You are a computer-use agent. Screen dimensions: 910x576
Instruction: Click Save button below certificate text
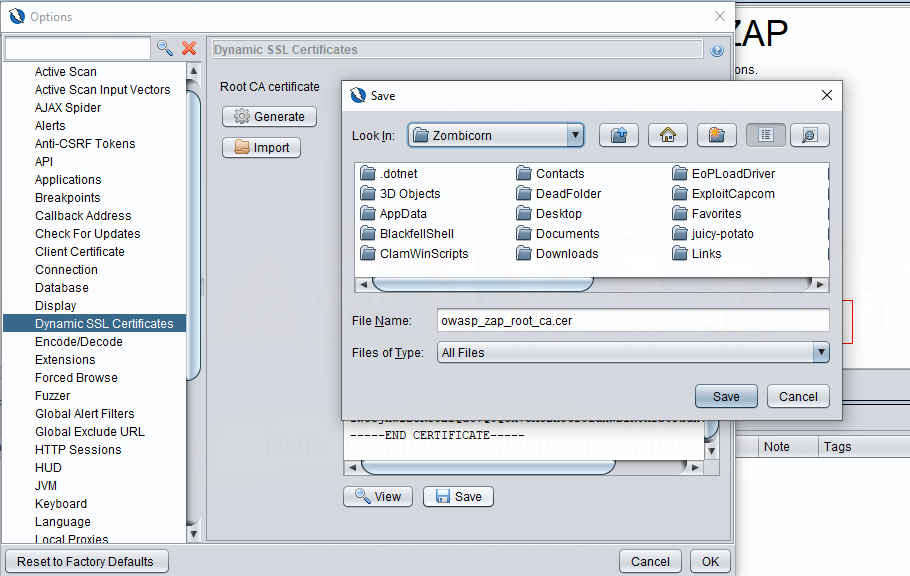[x=458, y=497]
